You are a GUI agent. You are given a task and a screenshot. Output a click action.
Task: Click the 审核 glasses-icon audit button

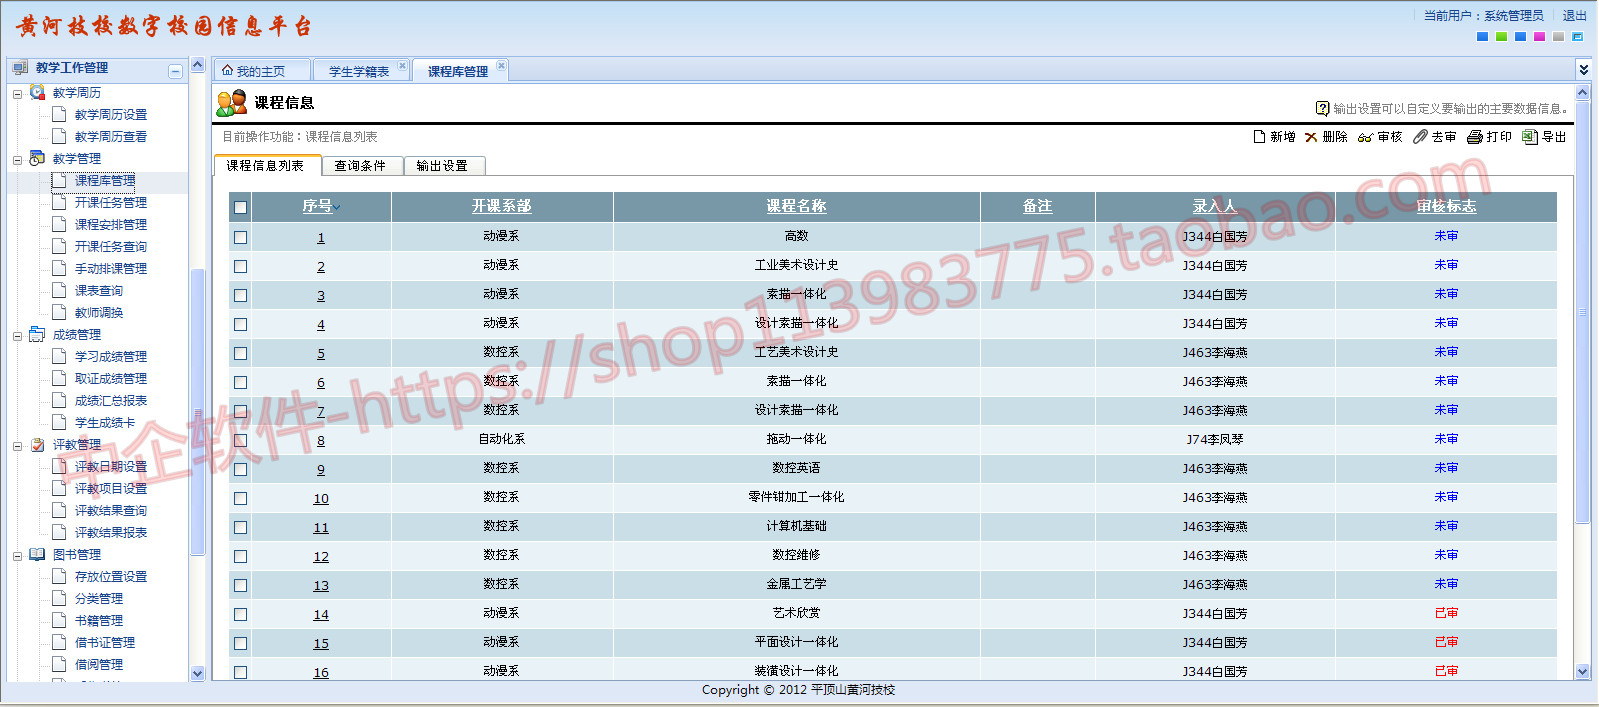[1380, 137]
